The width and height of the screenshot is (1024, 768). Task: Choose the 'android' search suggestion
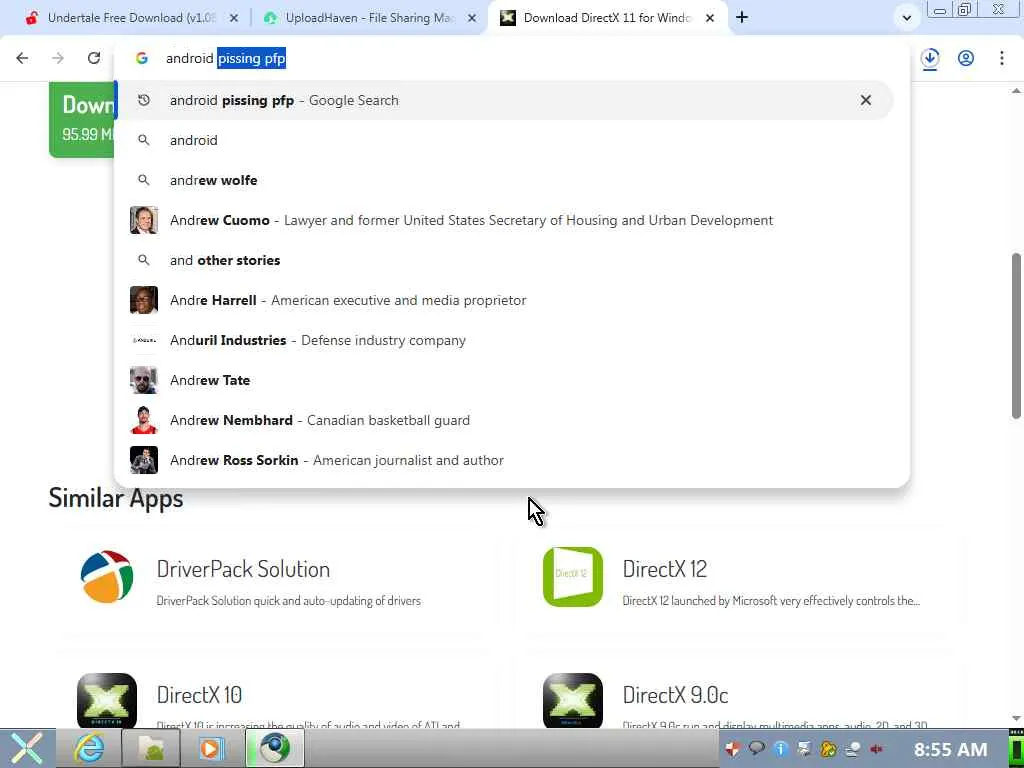coord(504,140)
